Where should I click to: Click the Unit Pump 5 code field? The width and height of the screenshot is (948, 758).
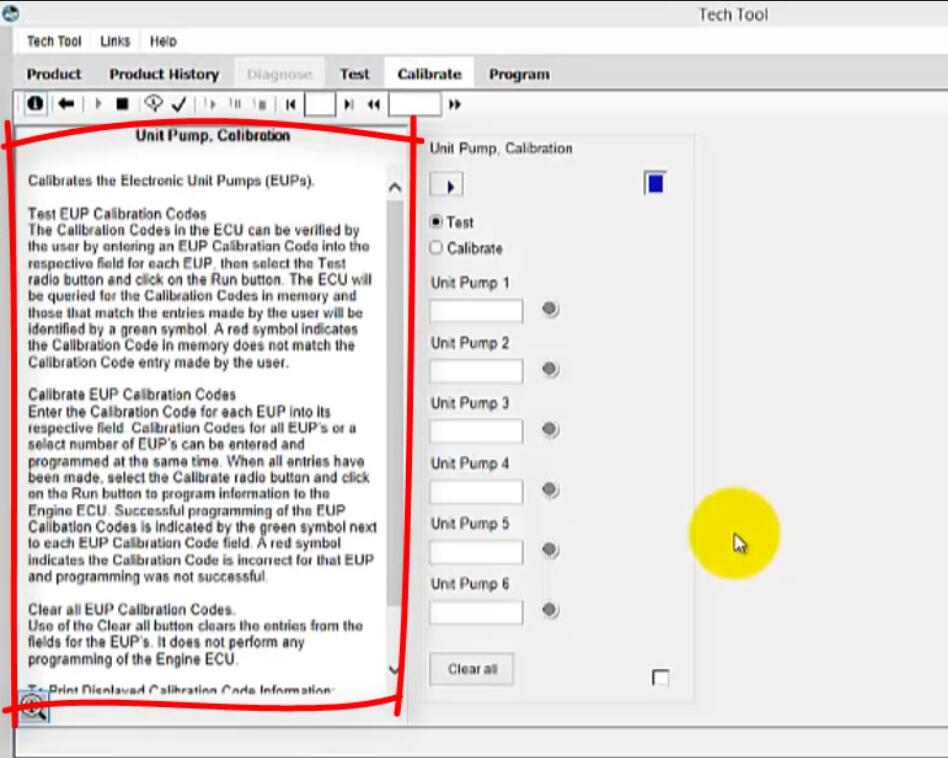476,552
